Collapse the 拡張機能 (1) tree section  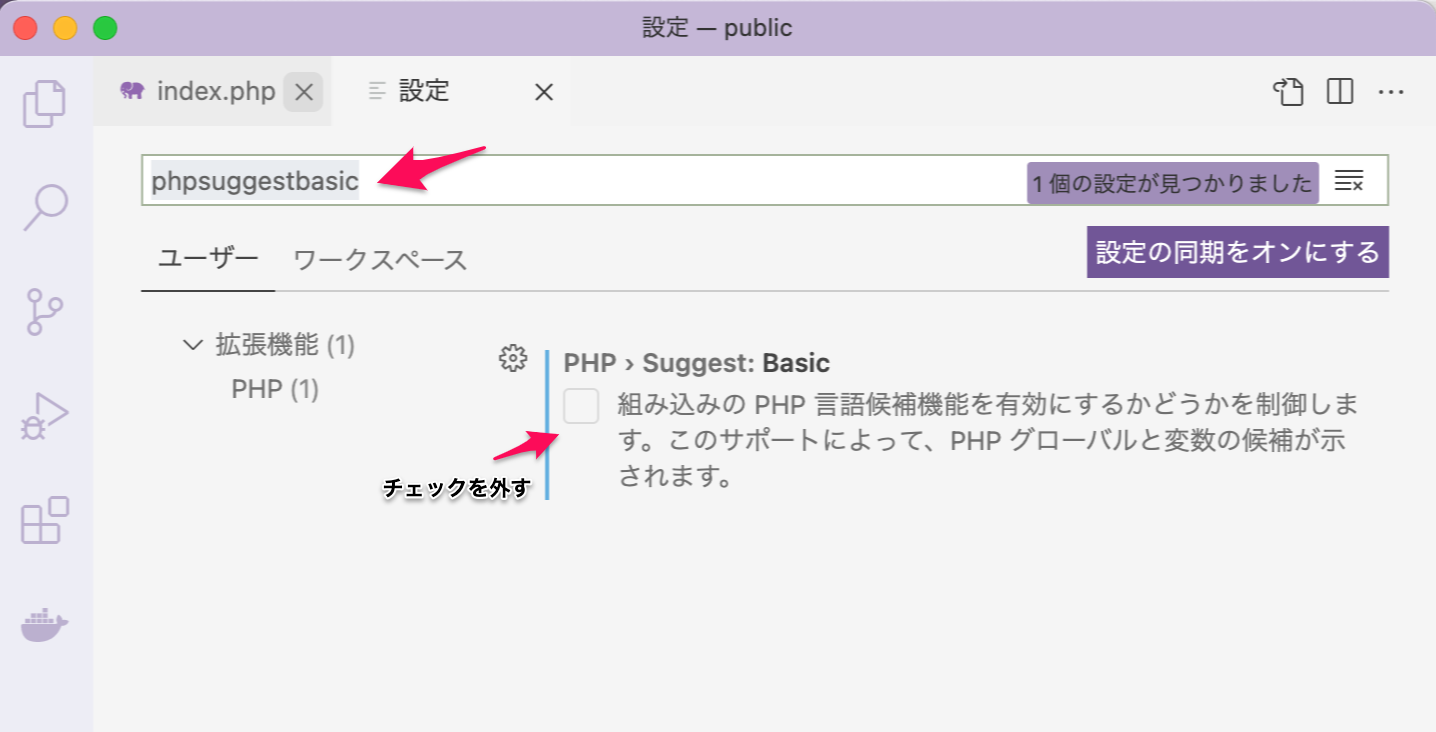pyautogui.click(x=191, y=344)
